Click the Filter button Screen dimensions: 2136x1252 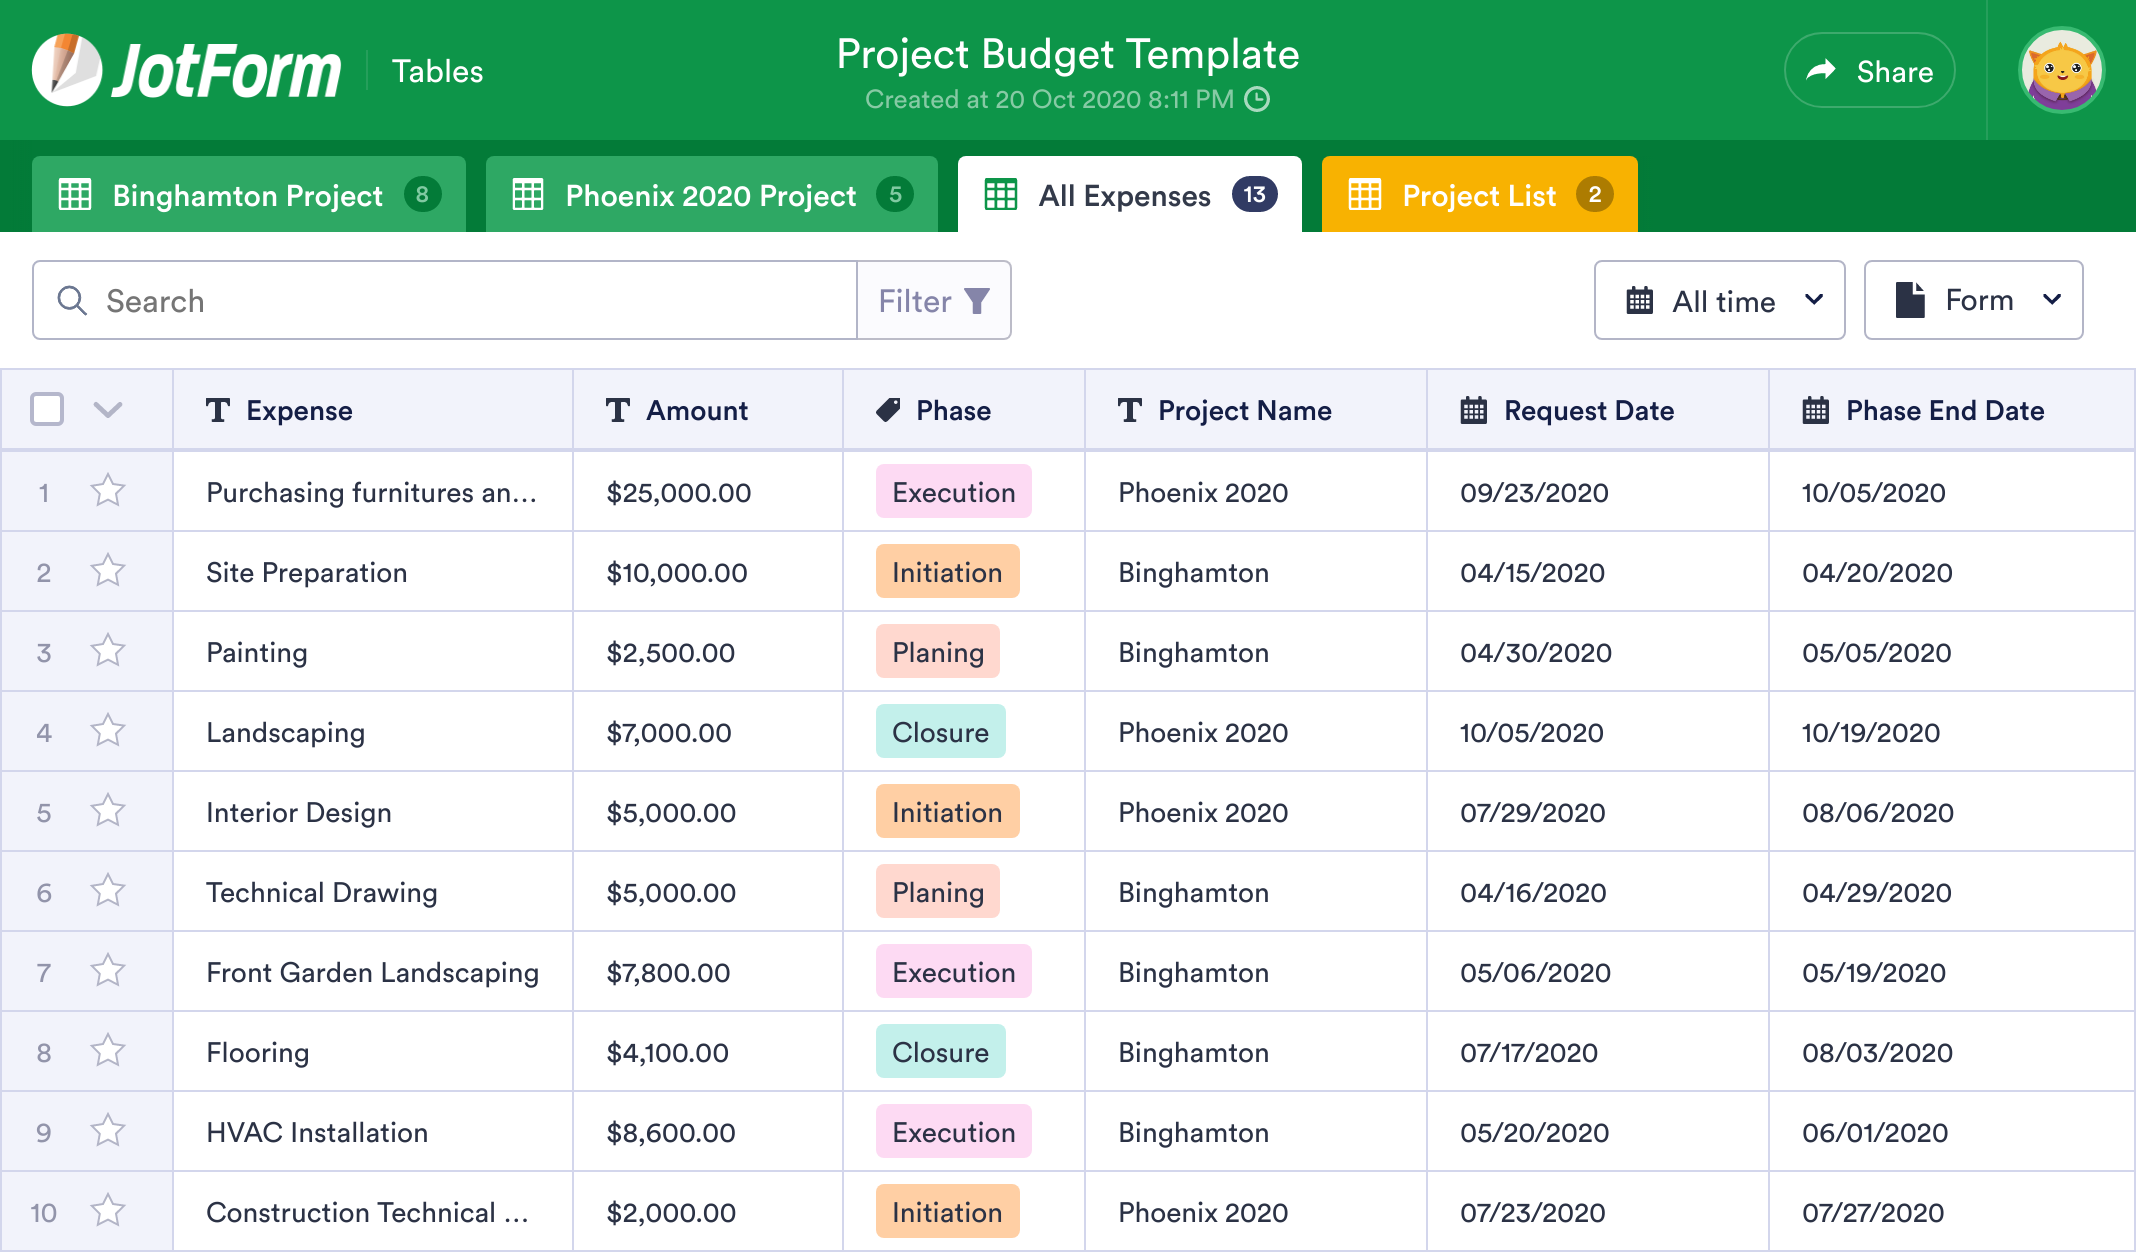tap(933, 300)
